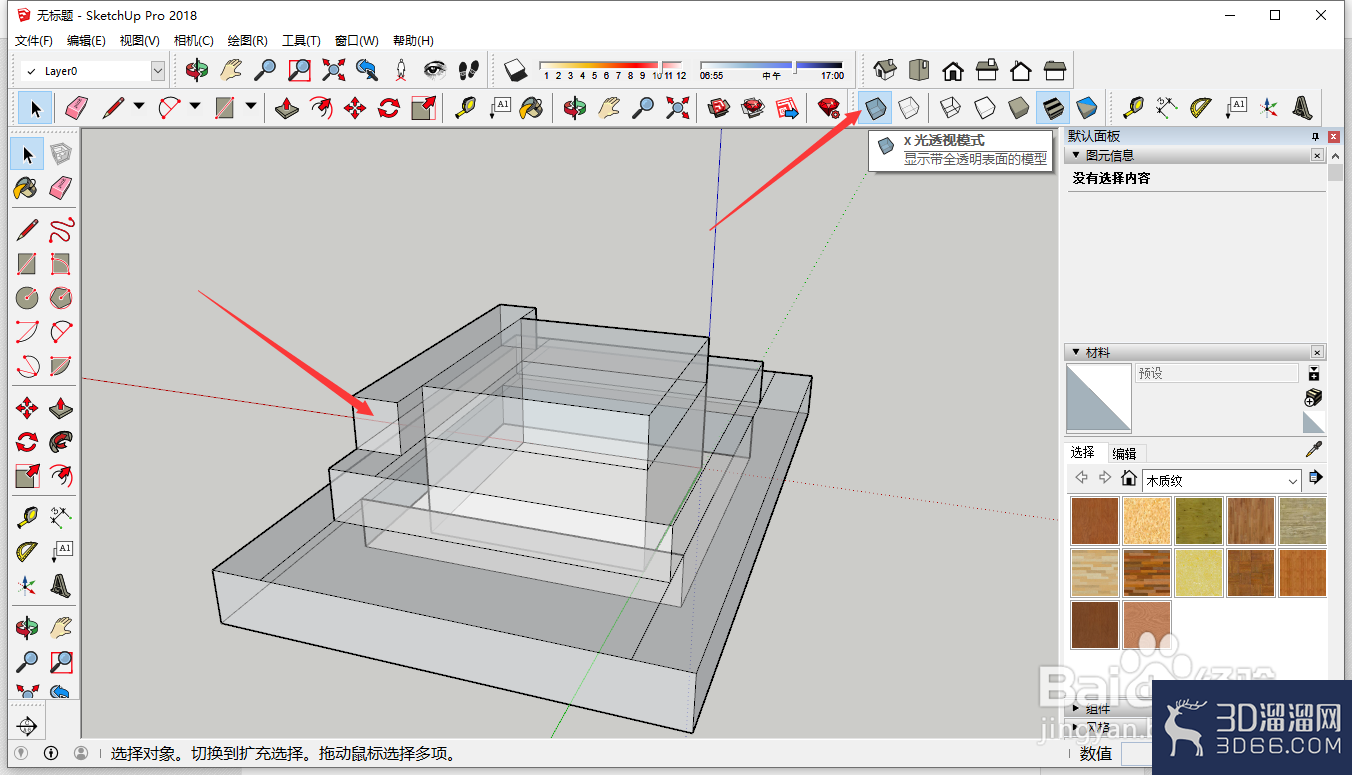1352x775 pixels.
Task: Select the Paint Bucket tool
Action: pos(27,187)
